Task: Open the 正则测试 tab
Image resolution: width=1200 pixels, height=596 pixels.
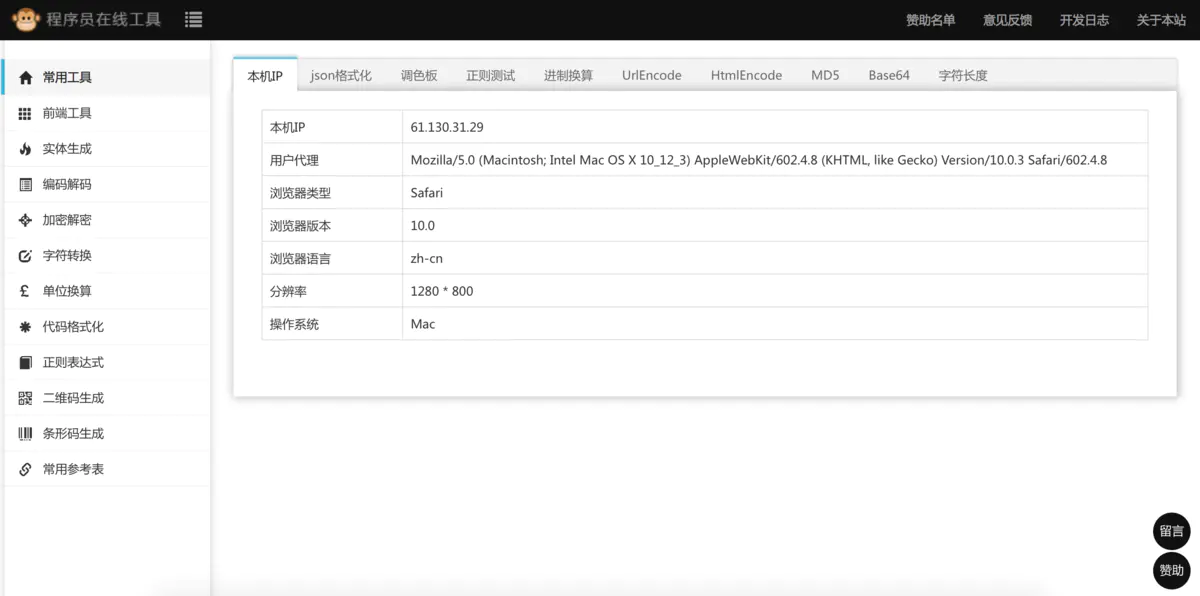Action: click(x=491, y=75)
